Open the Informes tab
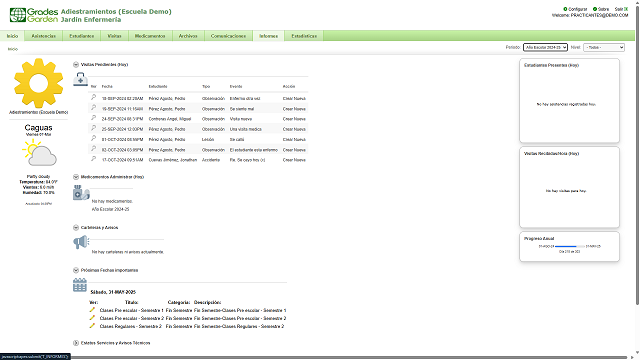Image resolution: width=640 pixels, height=360 pixels. point(268,36)
